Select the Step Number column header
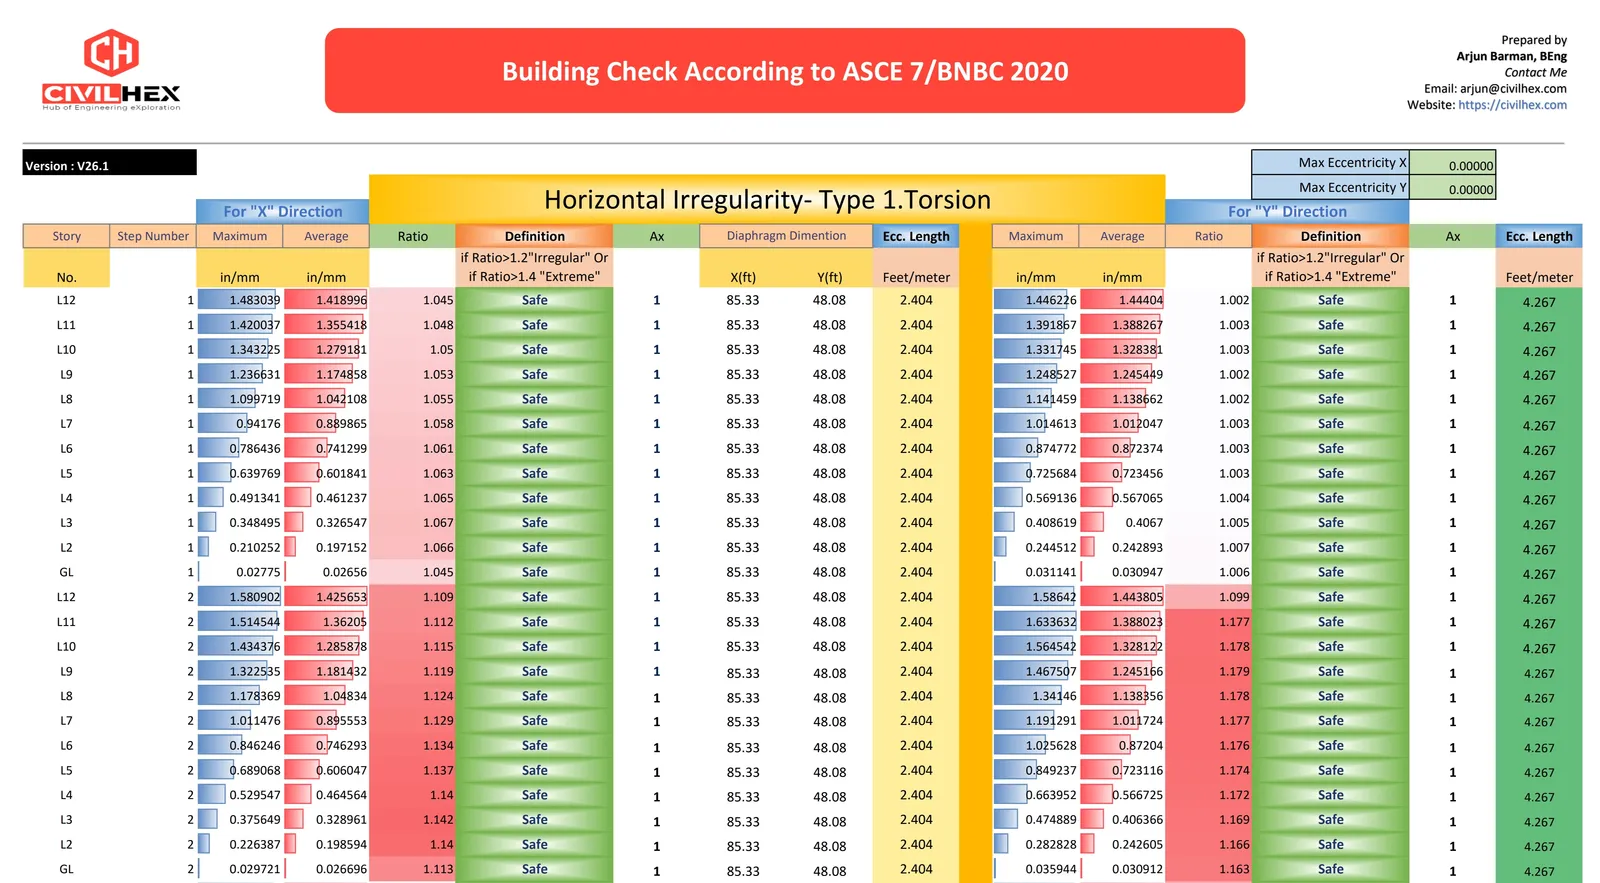1600x883 pixels. pyautogui.click(x=152, y=237)
